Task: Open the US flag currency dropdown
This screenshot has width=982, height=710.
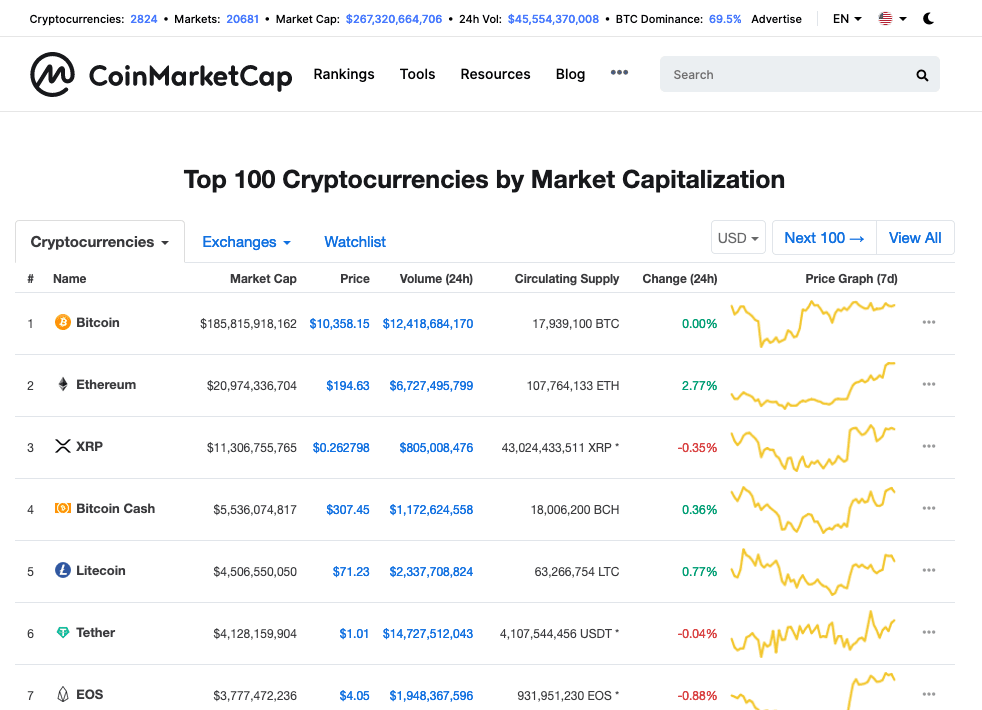Action: 892,19
